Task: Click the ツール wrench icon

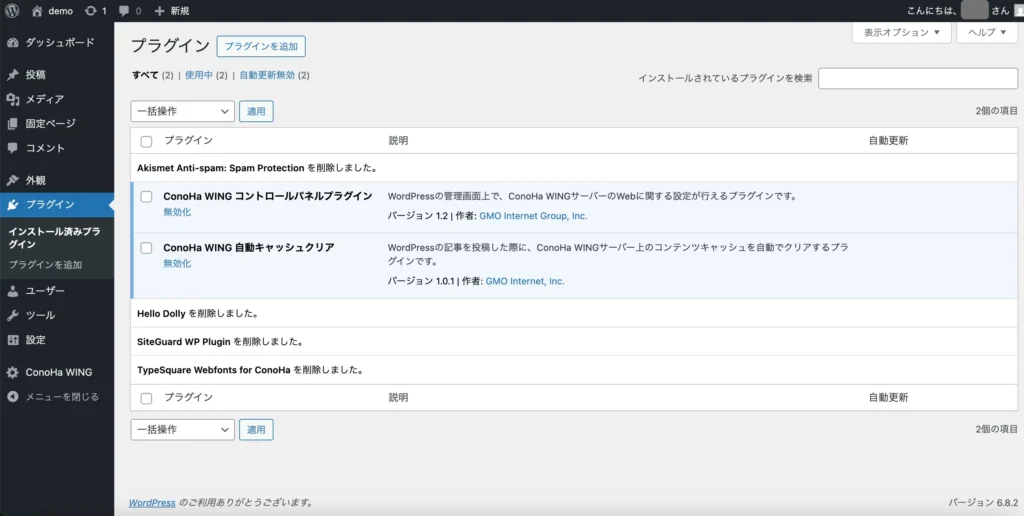Action: 12,315
